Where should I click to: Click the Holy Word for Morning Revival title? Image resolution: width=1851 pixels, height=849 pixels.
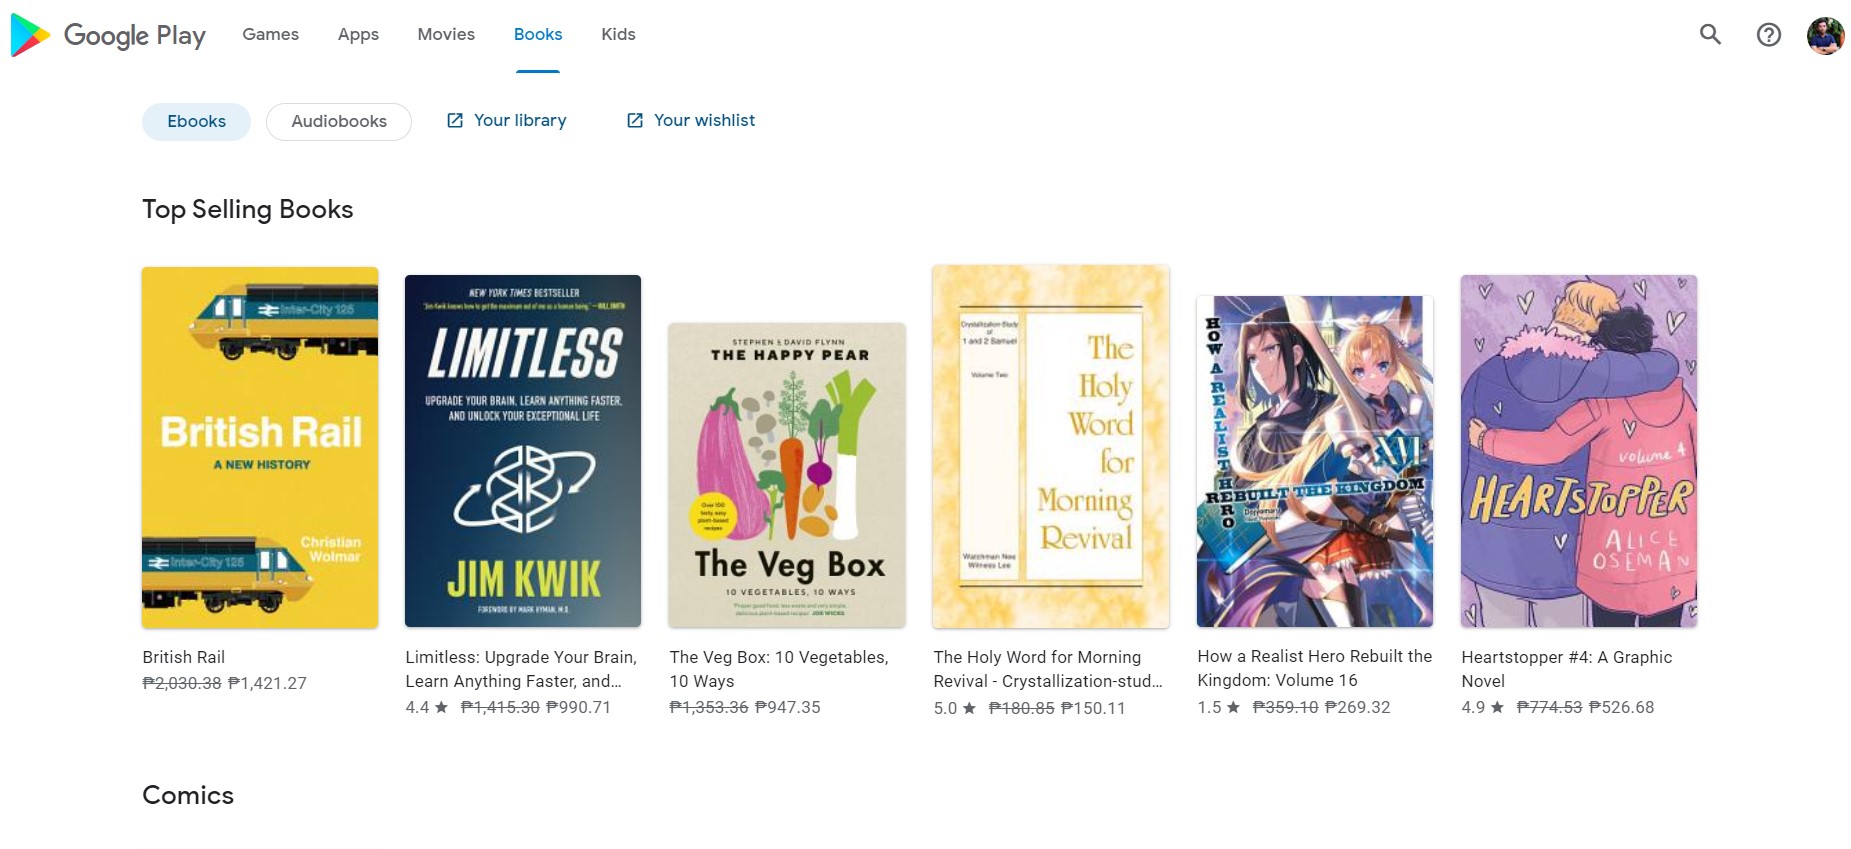tap(1046, 669)
